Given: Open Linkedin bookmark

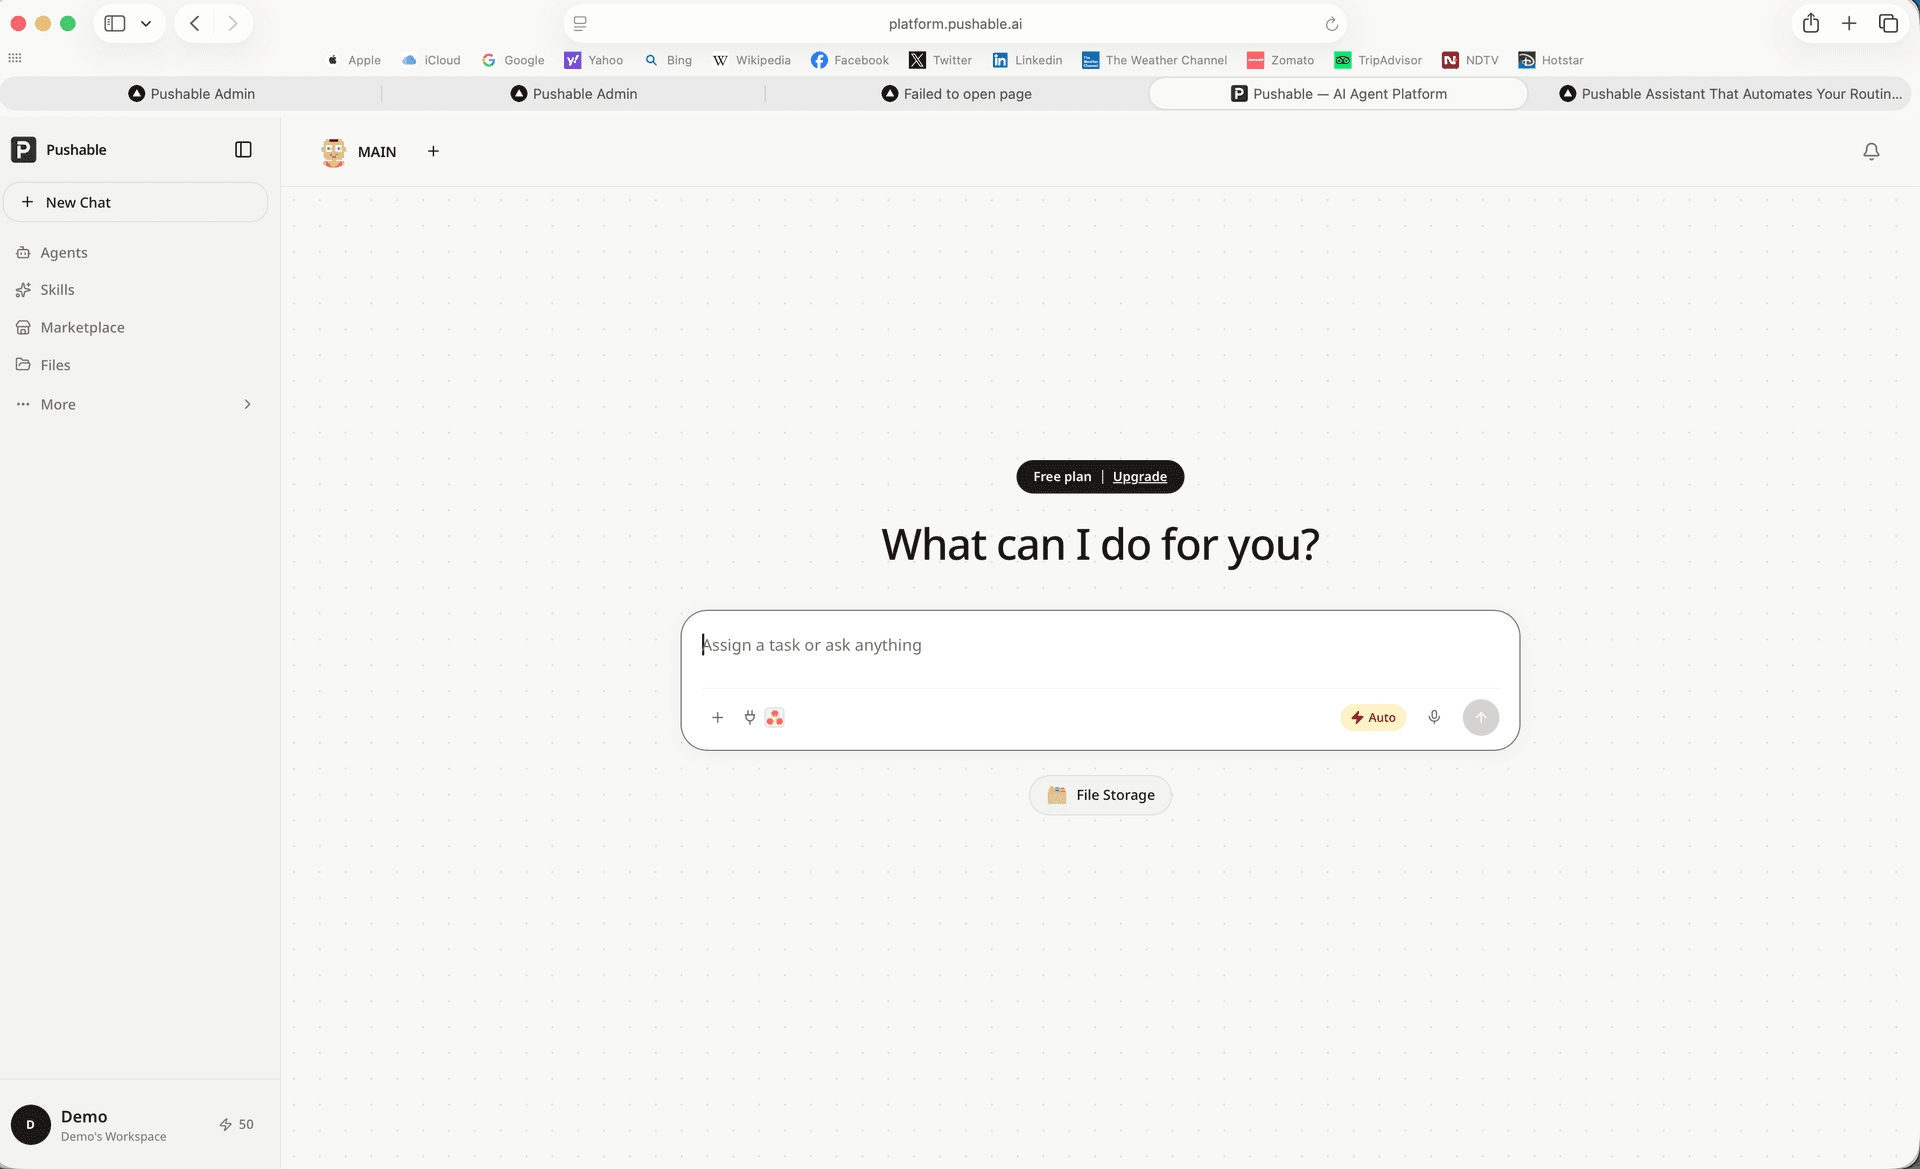Looking at the screenshot, I should pyautogui.click(x=1027, y=60).
